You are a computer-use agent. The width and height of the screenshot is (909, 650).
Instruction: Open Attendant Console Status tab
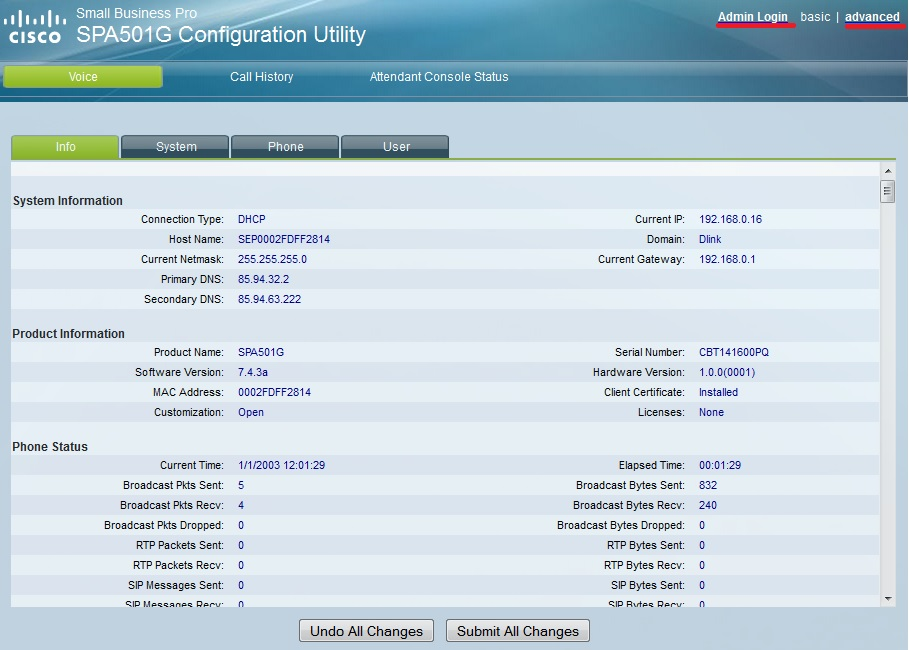[439, 77]
